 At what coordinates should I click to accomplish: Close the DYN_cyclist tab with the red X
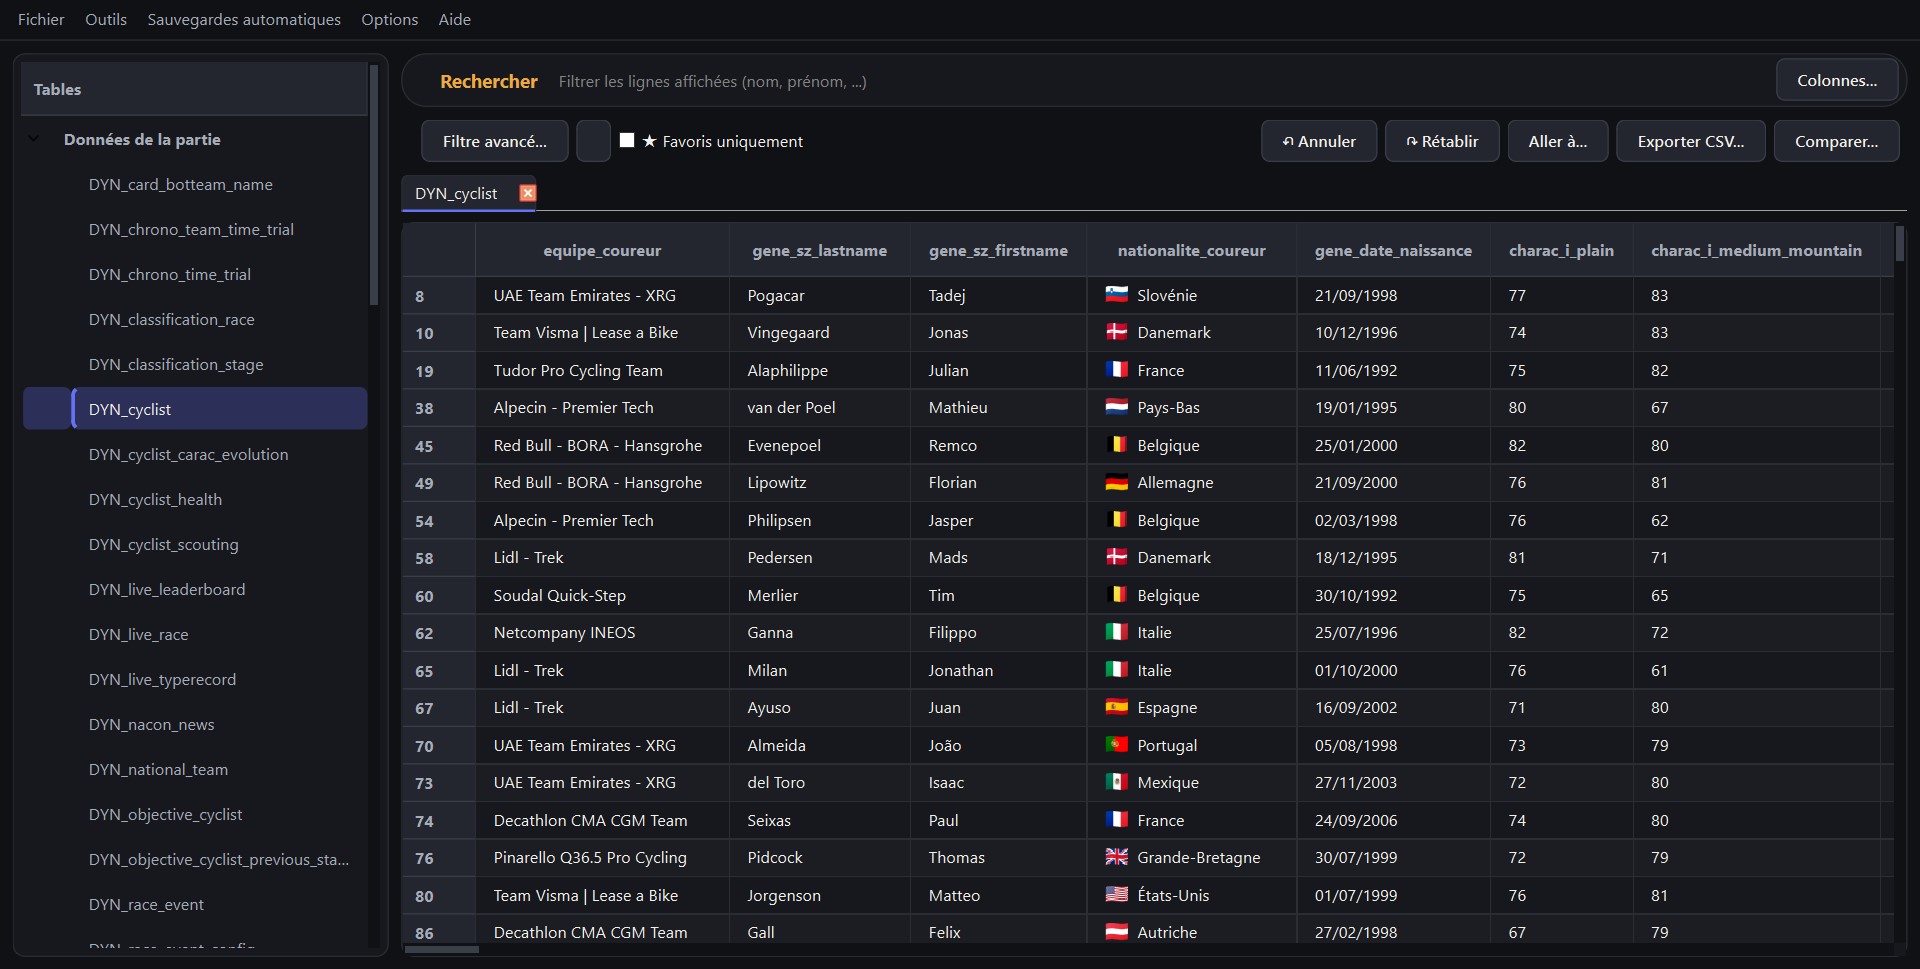click(528, 193)
